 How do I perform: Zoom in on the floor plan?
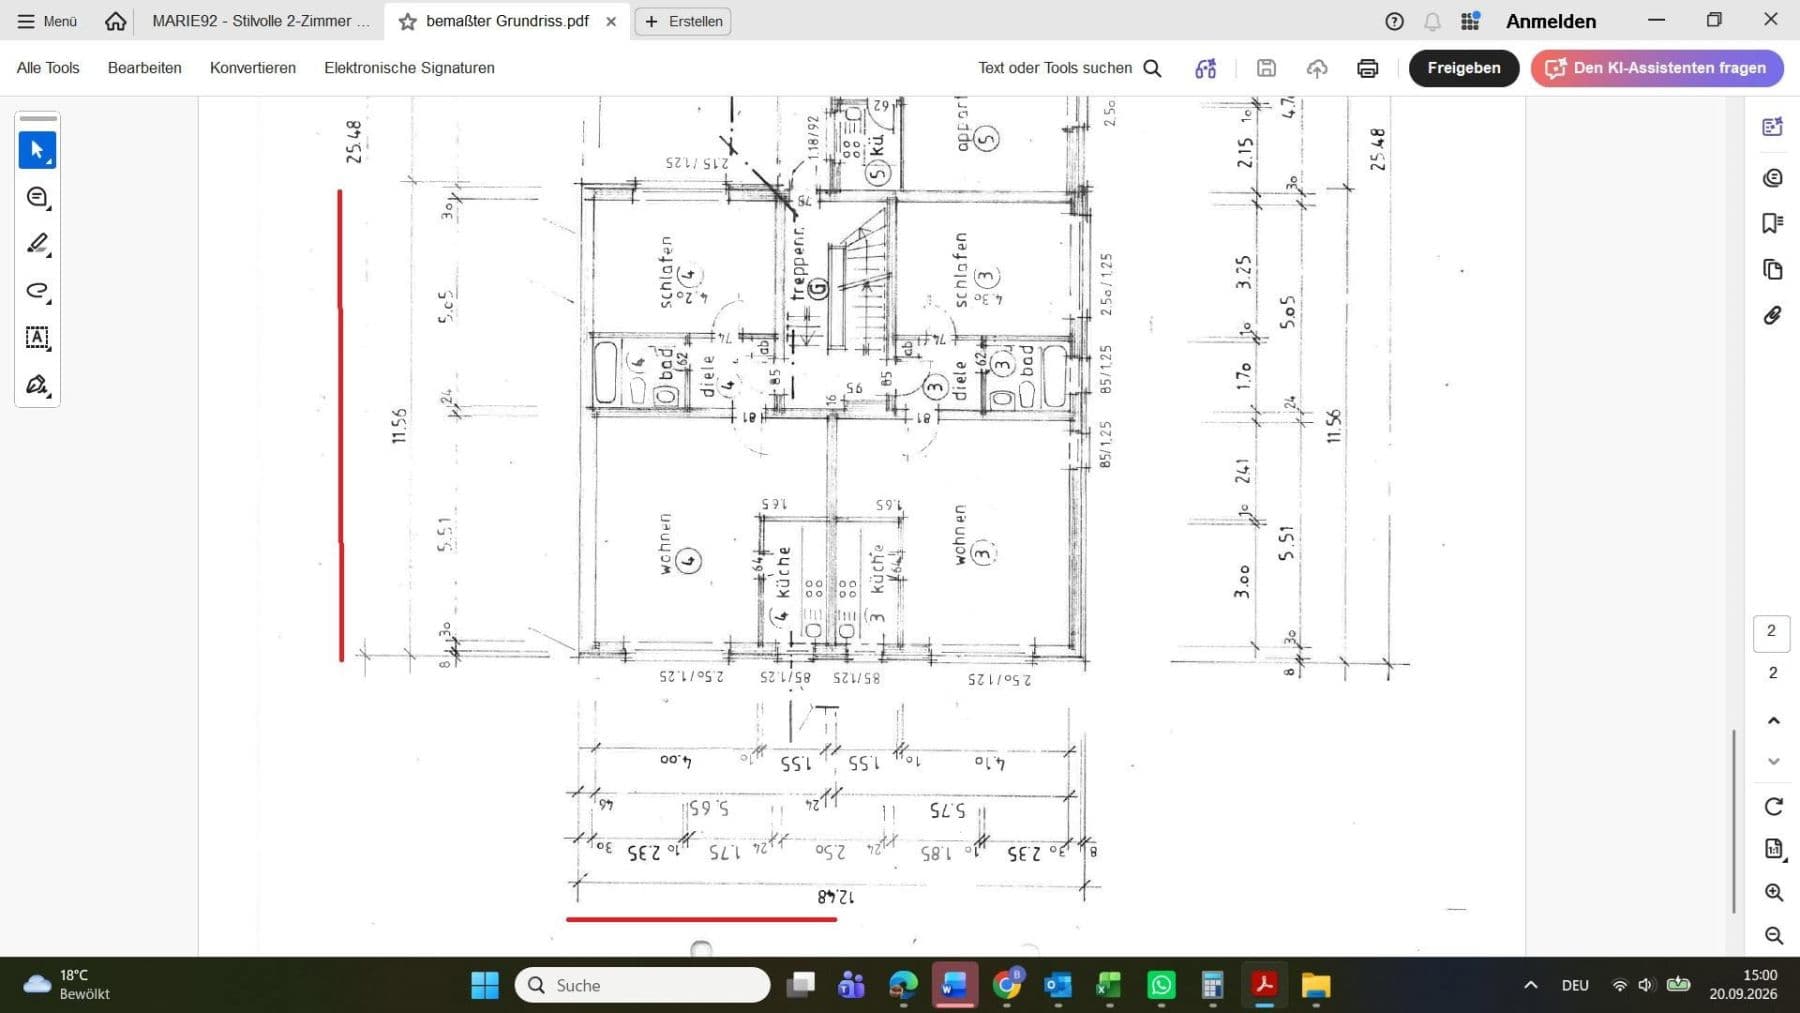tap(1773, 892)
